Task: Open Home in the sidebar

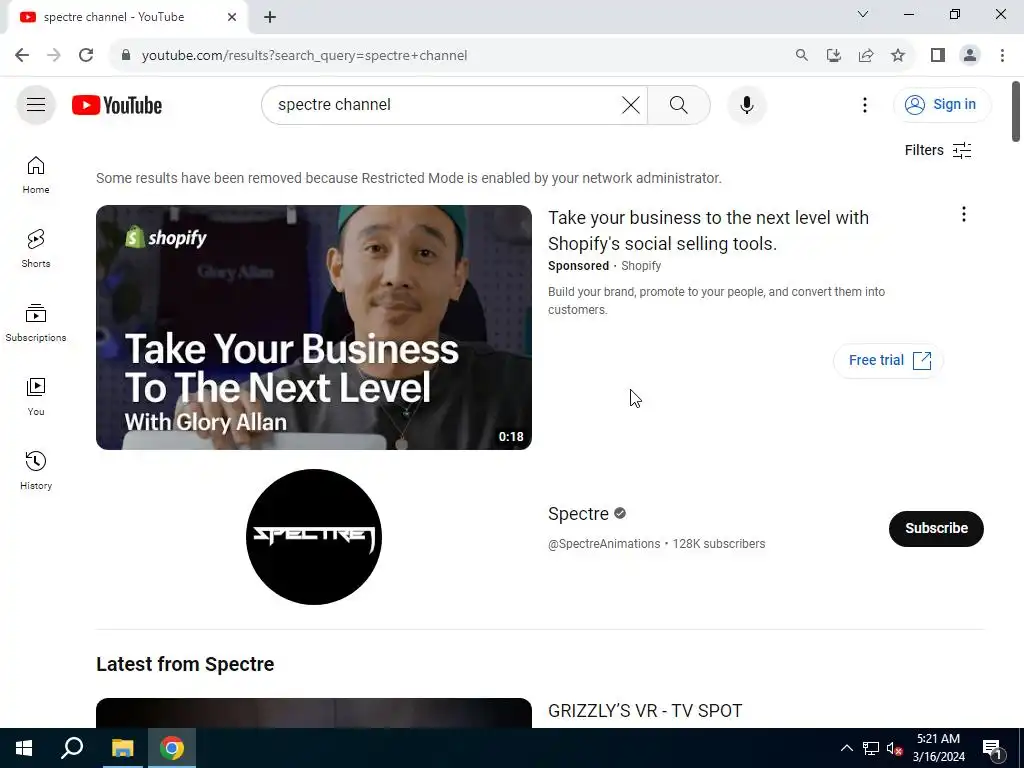Action: (x=36, y=175)
